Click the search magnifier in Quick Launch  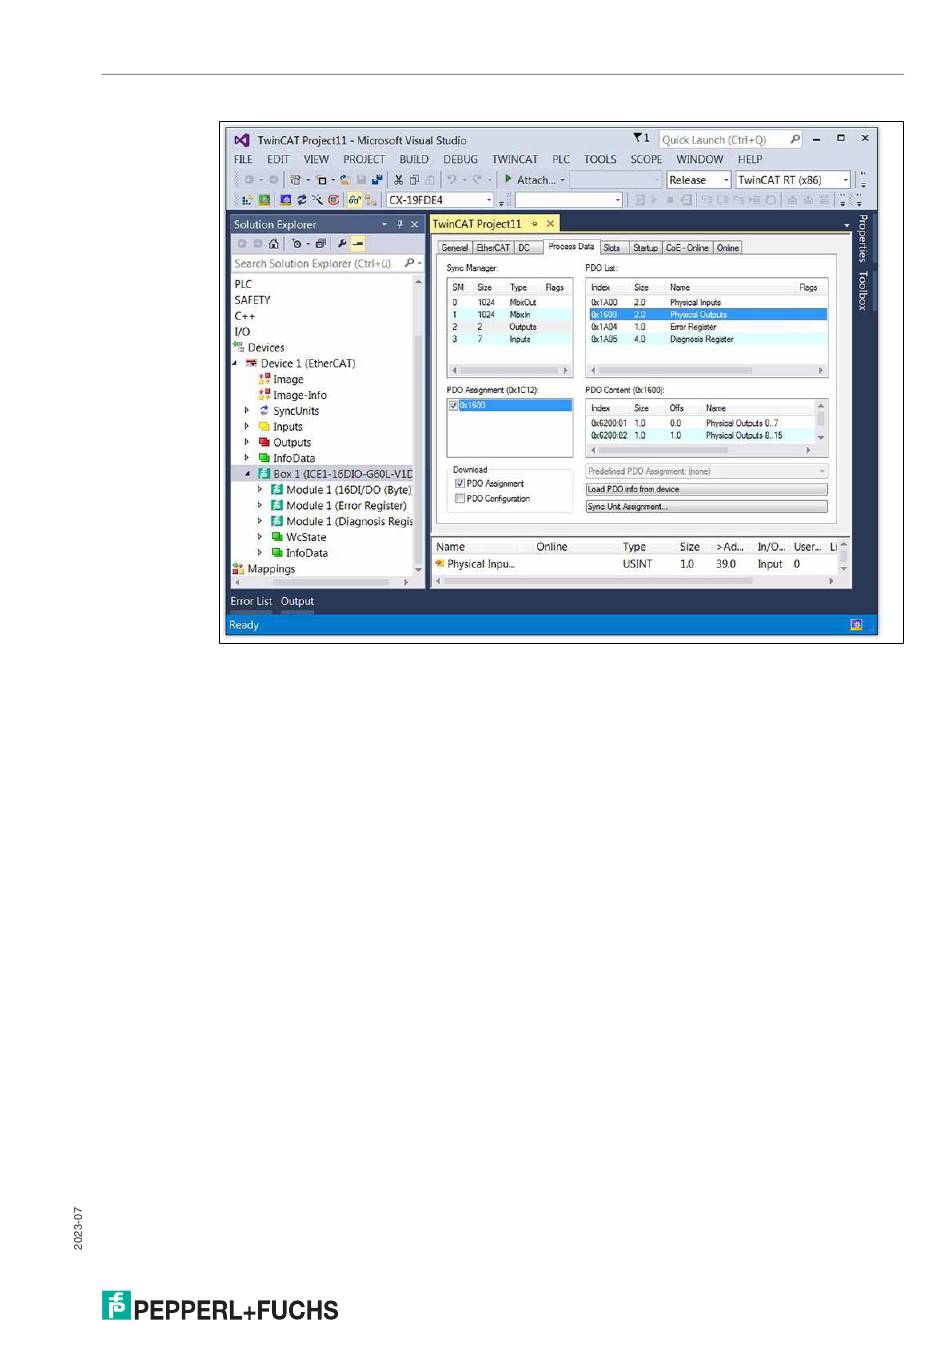(x=794, y=139)
